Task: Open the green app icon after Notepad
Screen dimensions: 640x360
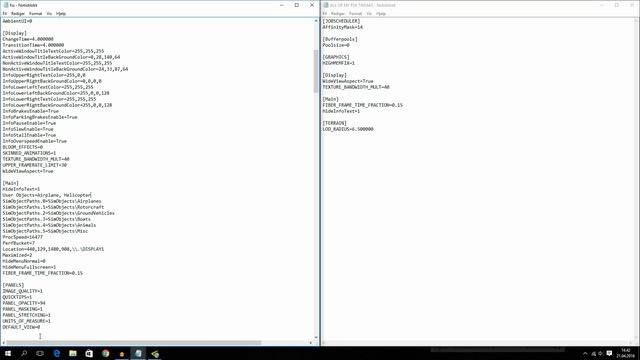Action: coord(155,354)
